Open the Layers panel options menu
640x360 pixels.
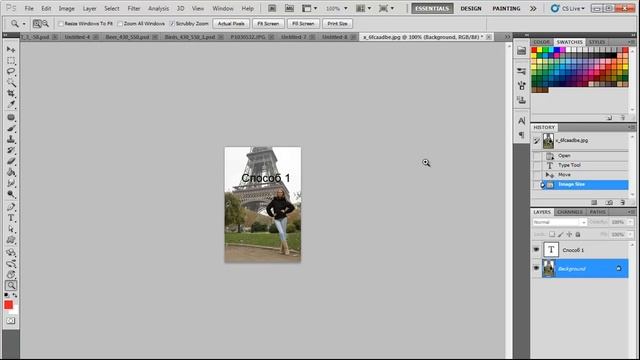point(631,212)
